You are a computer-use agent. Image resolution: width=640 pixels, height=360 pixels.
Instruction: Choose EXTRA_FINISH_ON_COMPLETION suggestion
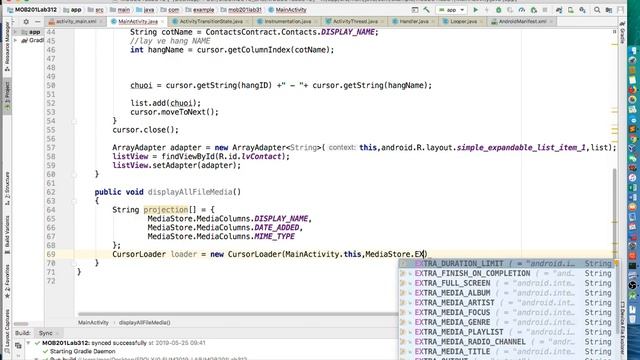pyautogui.click(x=506, y=273)
